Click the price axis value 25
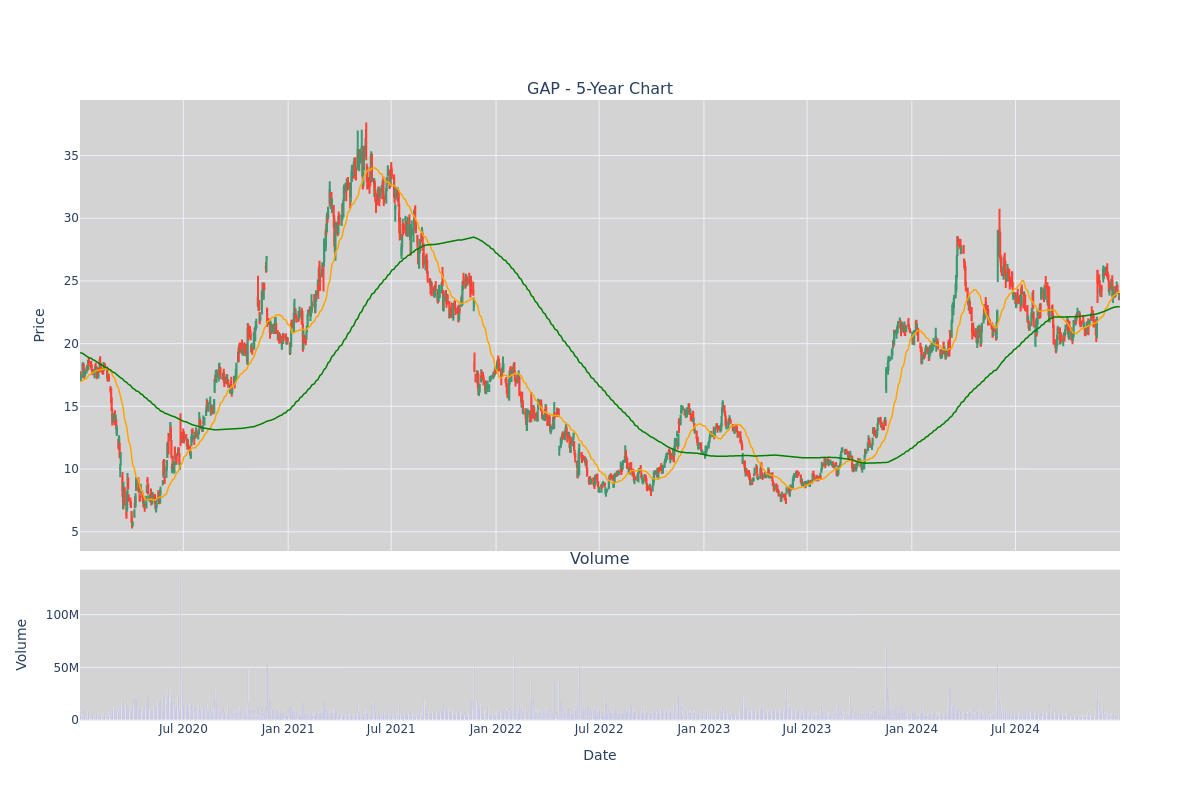This screenshot has width=1200, height=800. [71, 281]
